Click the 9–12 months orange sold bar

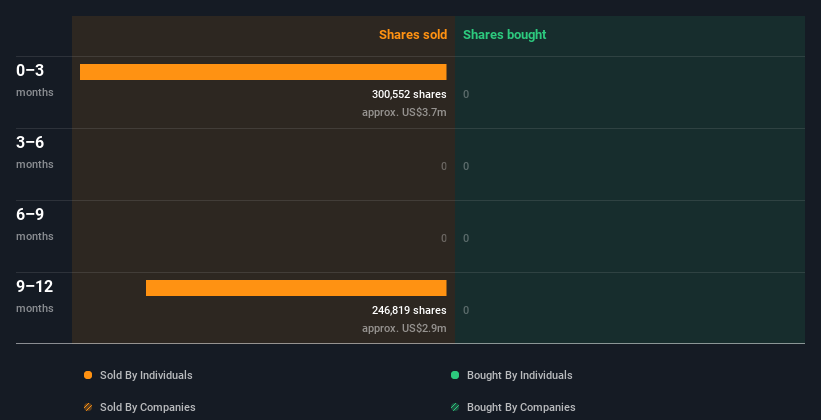pos(296,288)
